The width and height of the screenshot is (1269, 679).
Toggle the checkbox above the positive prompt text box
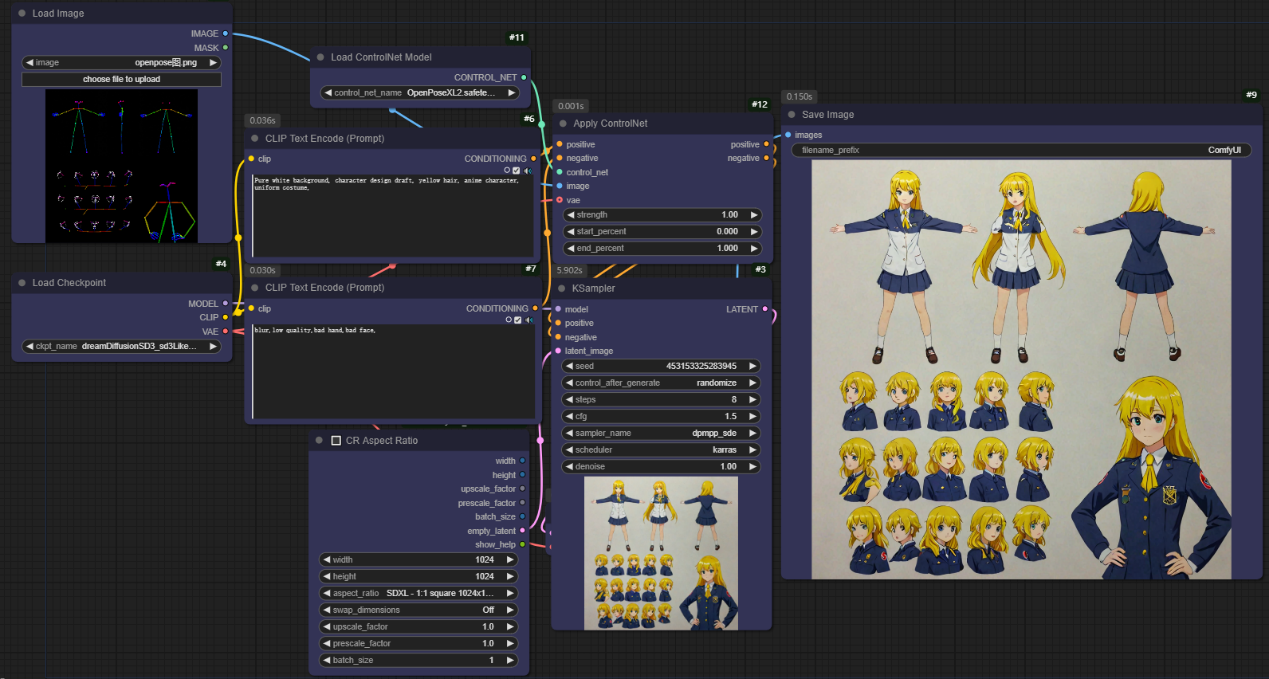(517, 171)
